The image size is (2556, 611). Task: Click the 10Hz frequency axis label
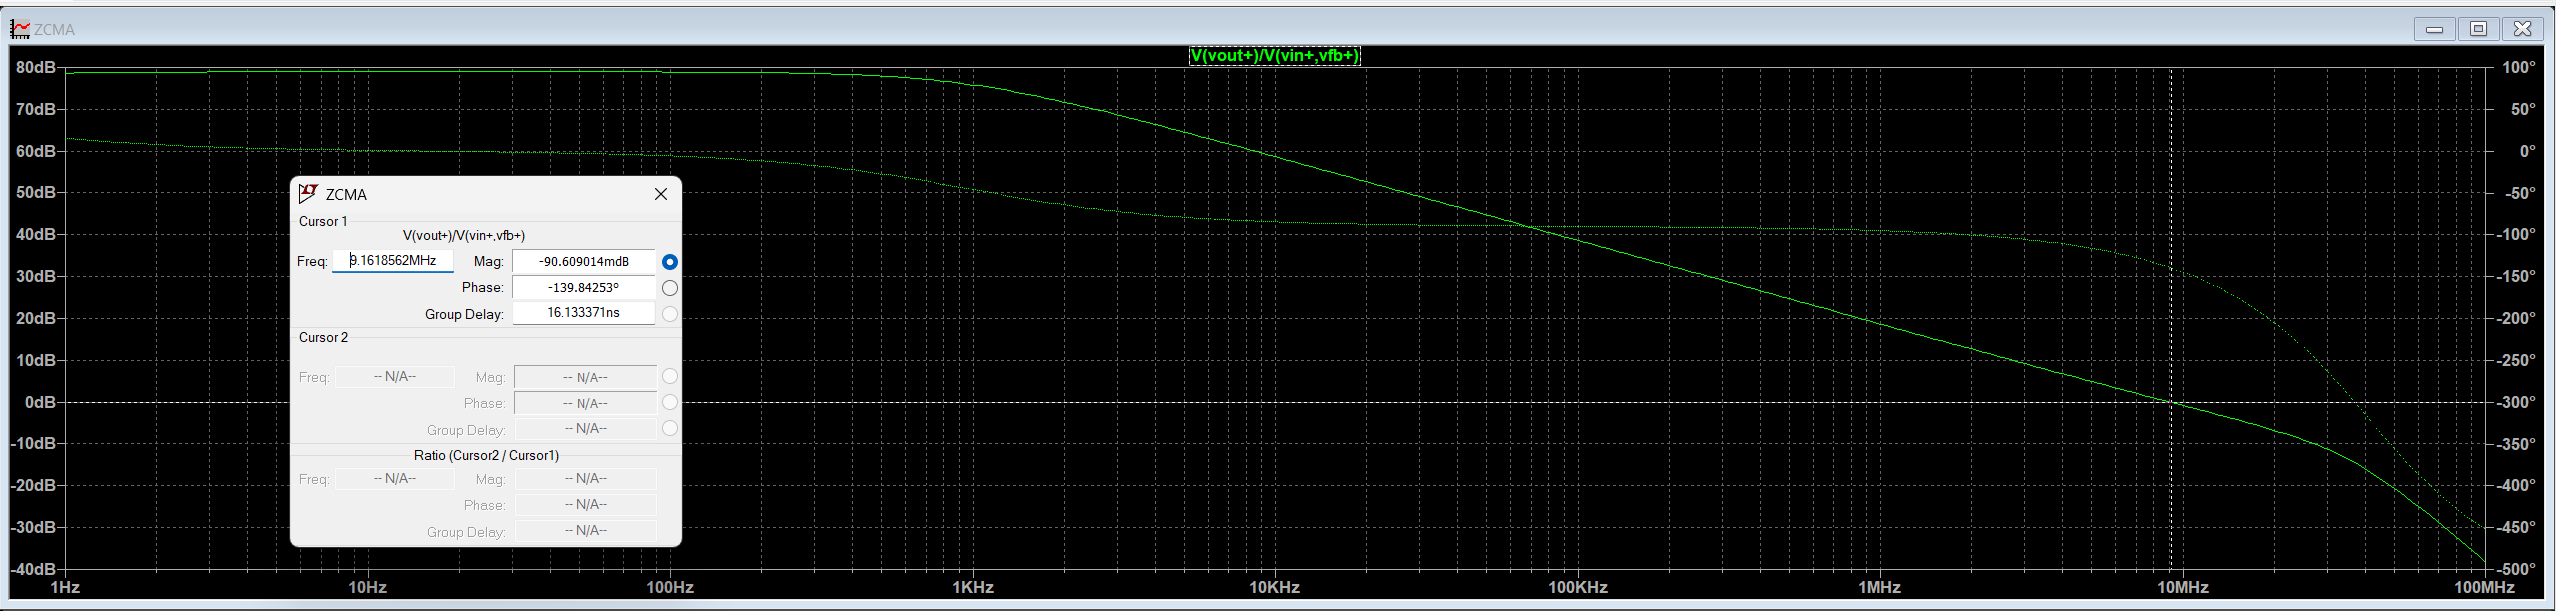coord(367,588)
